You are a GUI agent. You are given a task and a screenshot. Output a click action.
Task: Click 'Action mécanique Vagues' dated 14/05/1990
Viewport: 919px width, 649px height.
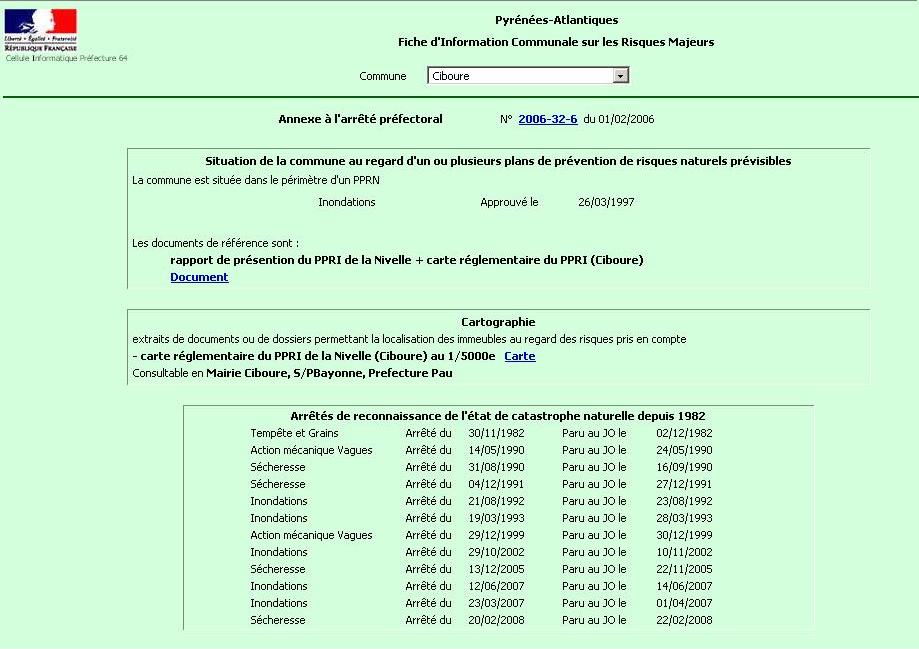[x=311, y=450]
